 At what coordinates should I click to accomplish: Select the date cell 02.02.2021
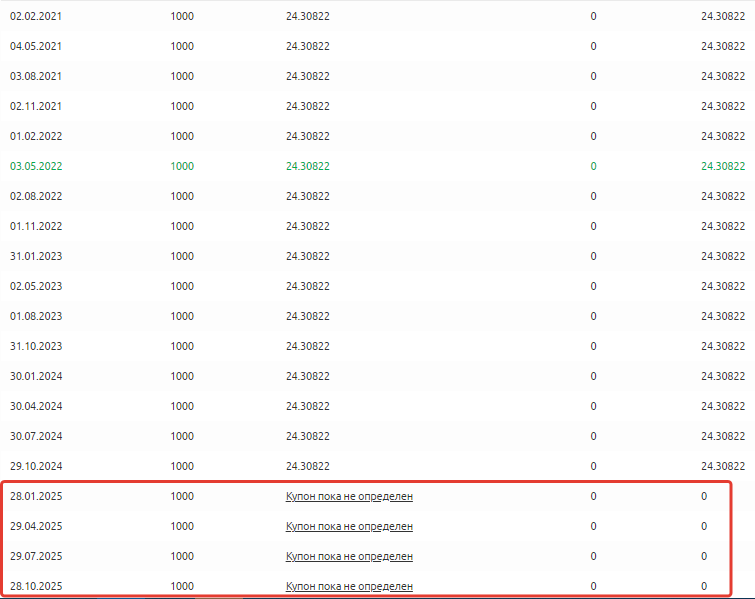pos(36,16)
